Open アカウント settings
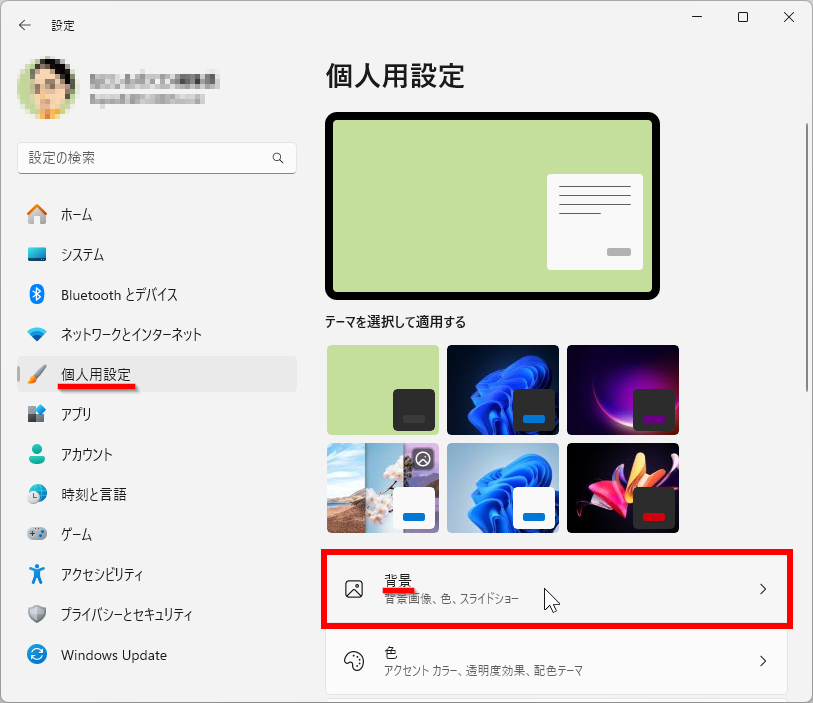Screen dimensions: 813x703 point(157,454)
